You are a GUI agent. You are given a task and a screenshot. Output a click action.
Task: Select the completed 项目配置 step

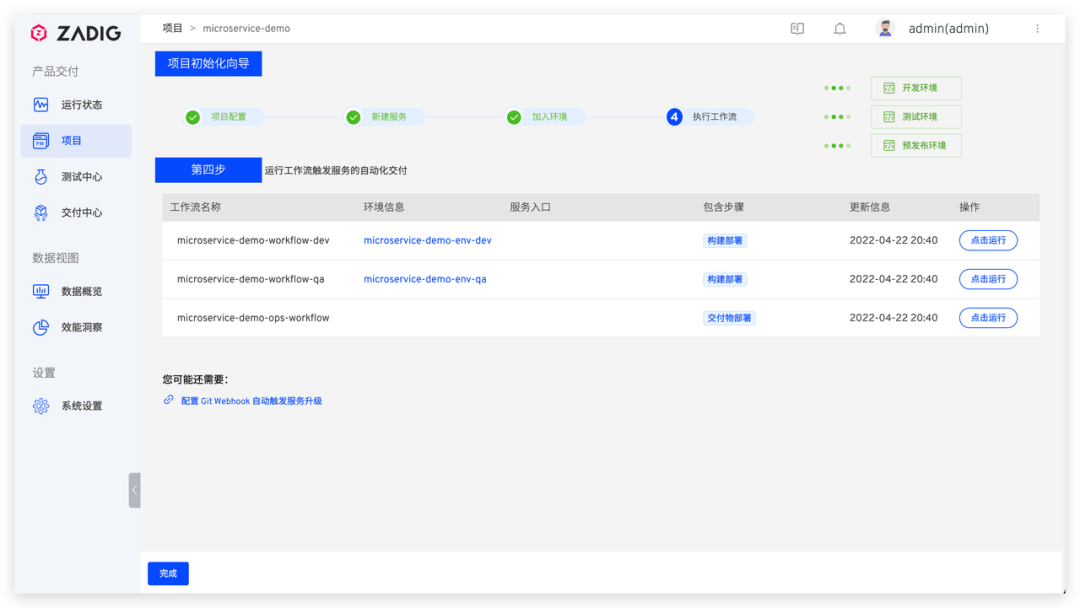[222, 117]
